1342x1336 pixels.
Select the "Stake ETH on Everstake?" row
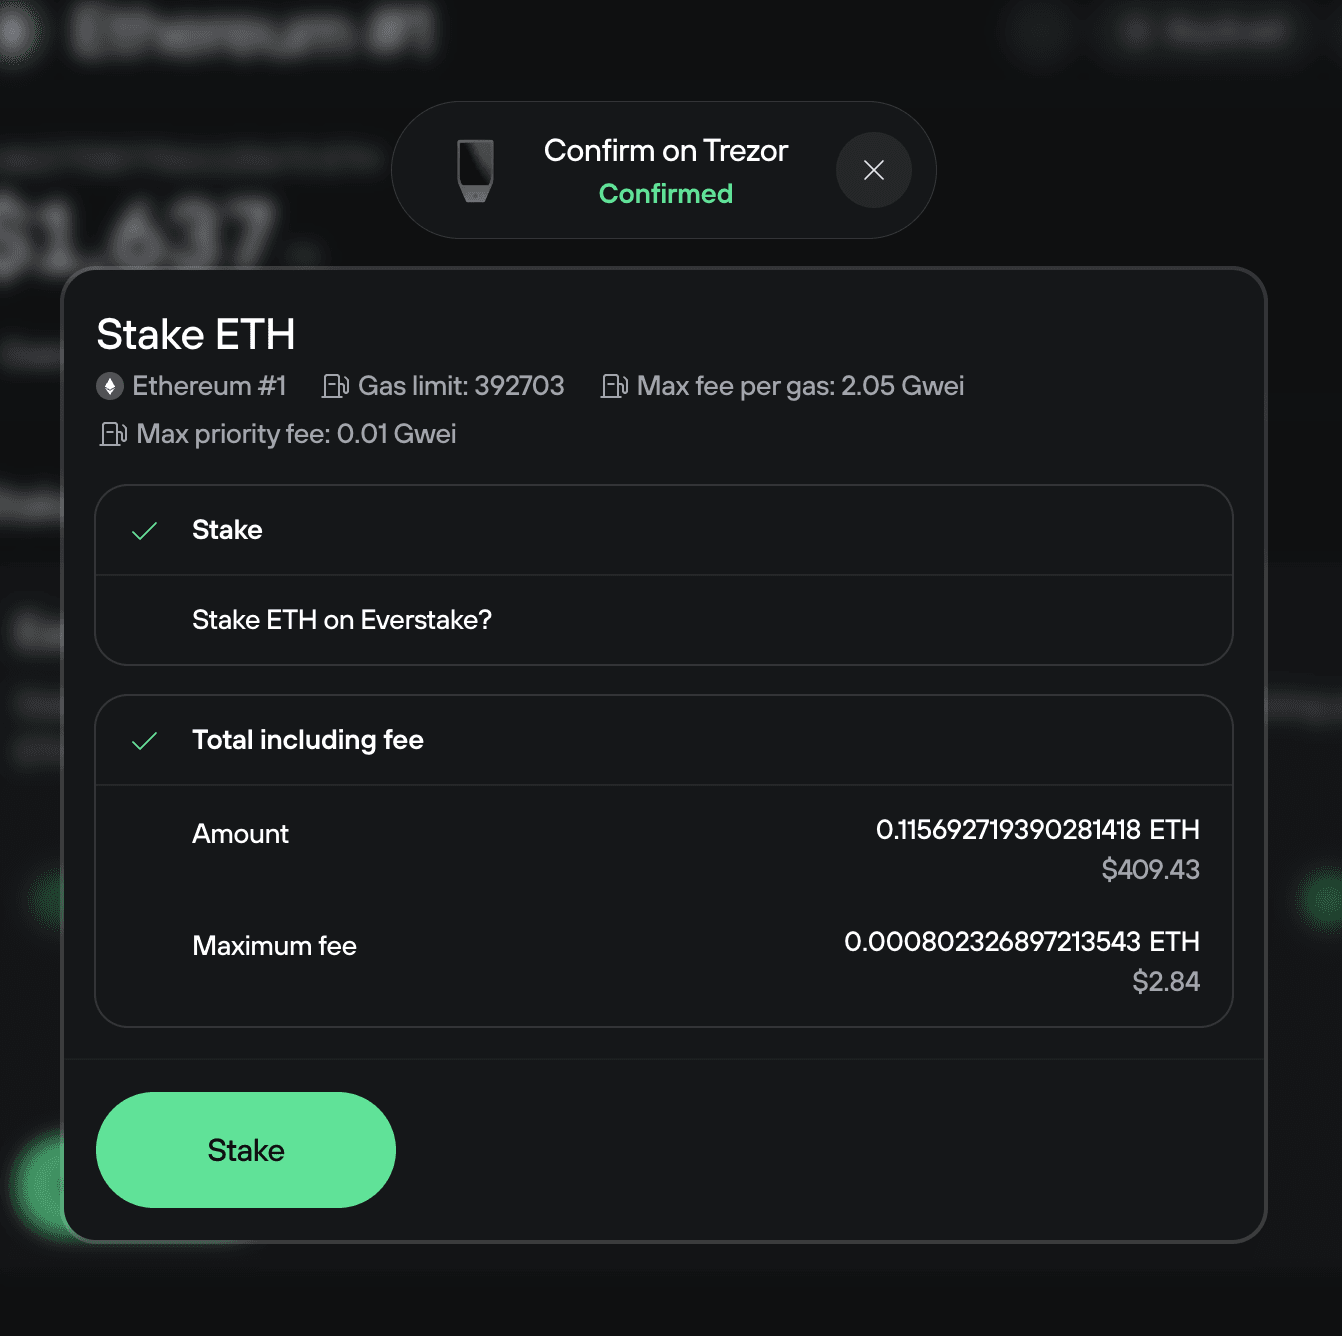click(x=342, y=620)
